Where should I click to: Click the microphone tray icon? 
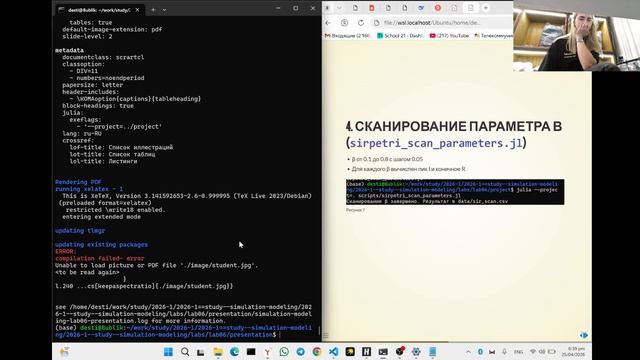(504, 352)
